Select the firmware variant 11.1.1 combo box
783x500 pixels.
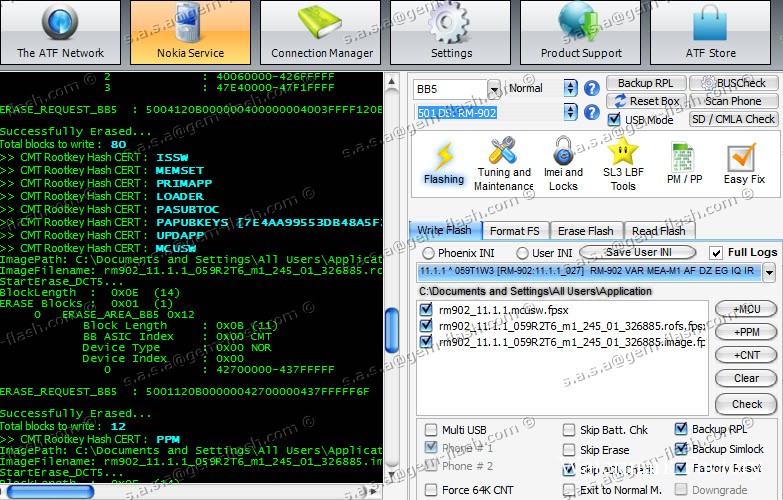590,271
